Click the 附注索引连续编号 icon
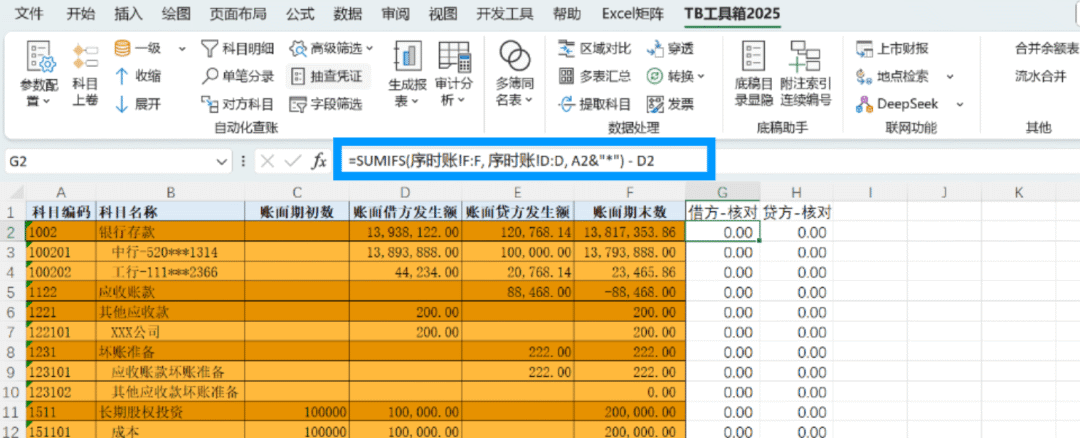Image resolution: width=1080 pixels, height=438 pixels. pyautogui.click(x=804, y=56)
